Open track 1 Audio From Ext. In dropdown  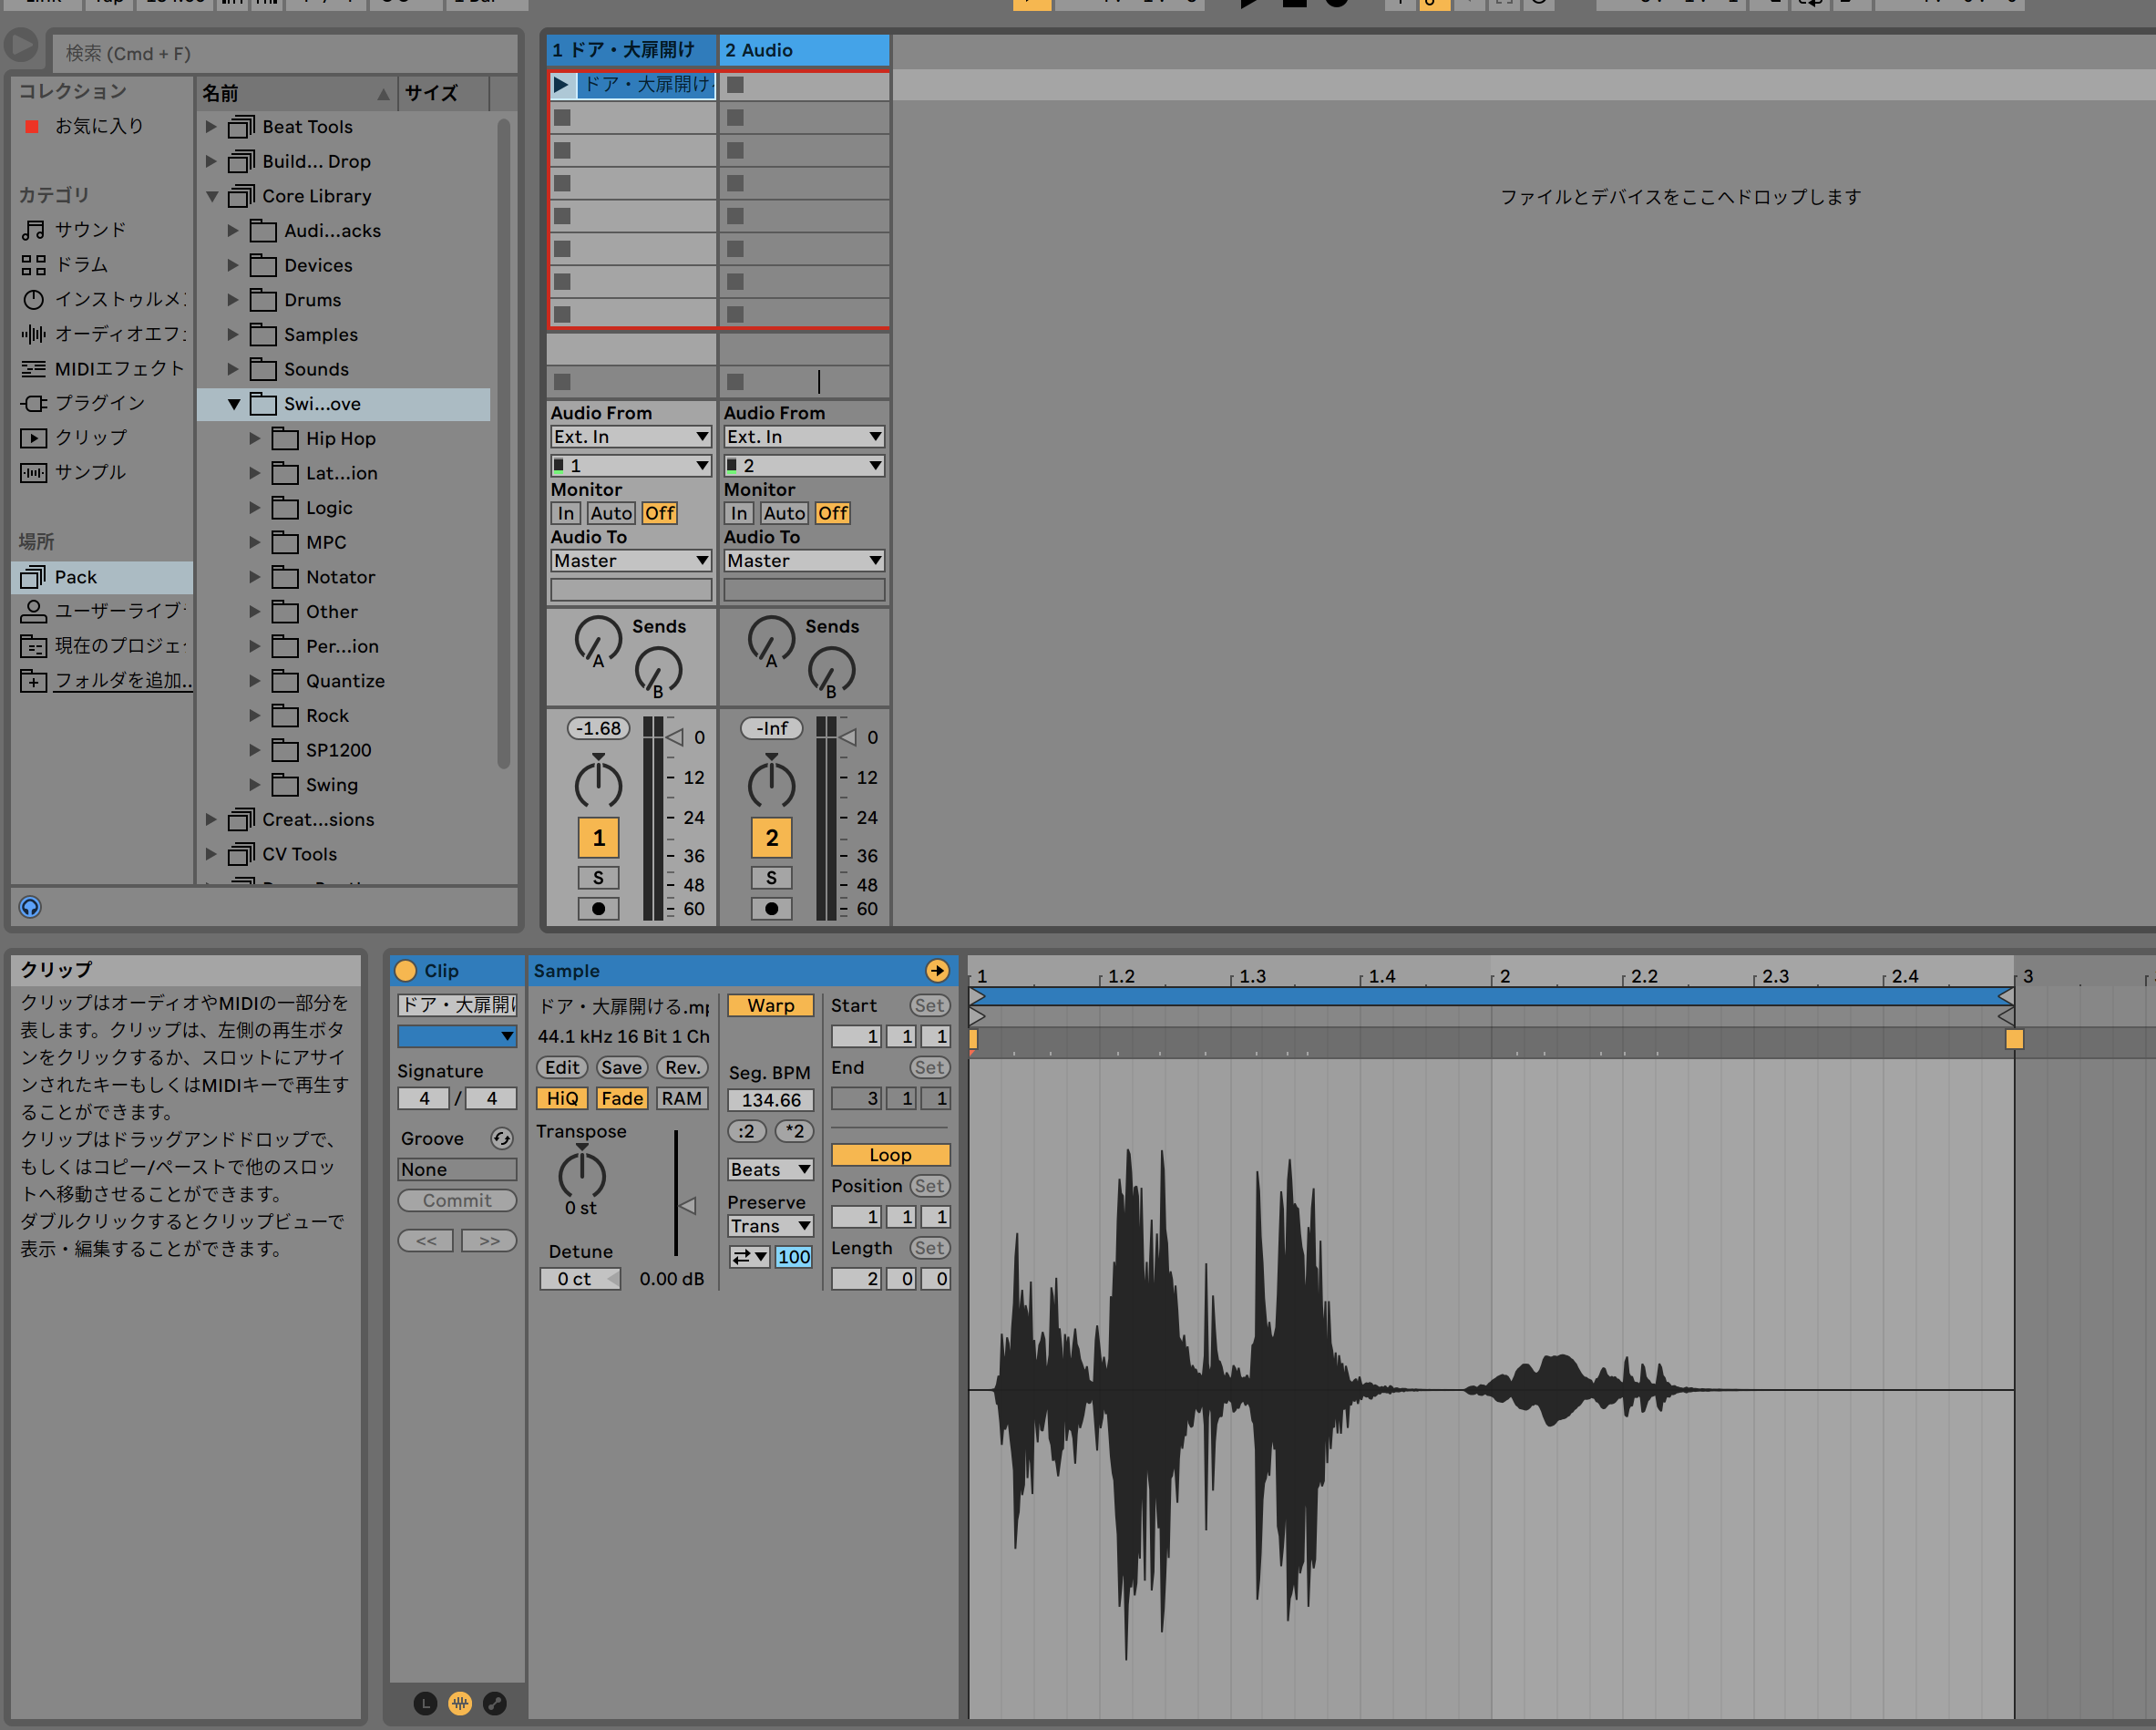click(631, 437)
